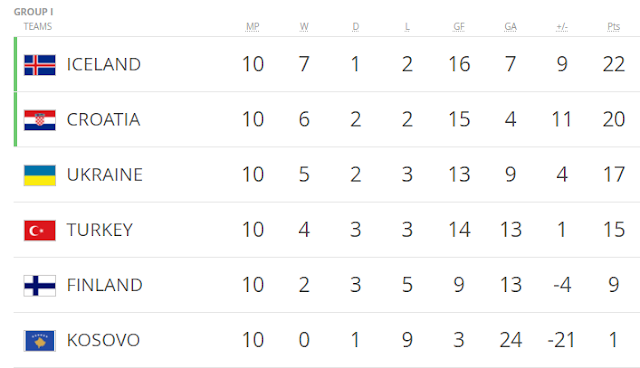Open the ICELAND team link
The image size is (640, 368).
coord(104,64)
